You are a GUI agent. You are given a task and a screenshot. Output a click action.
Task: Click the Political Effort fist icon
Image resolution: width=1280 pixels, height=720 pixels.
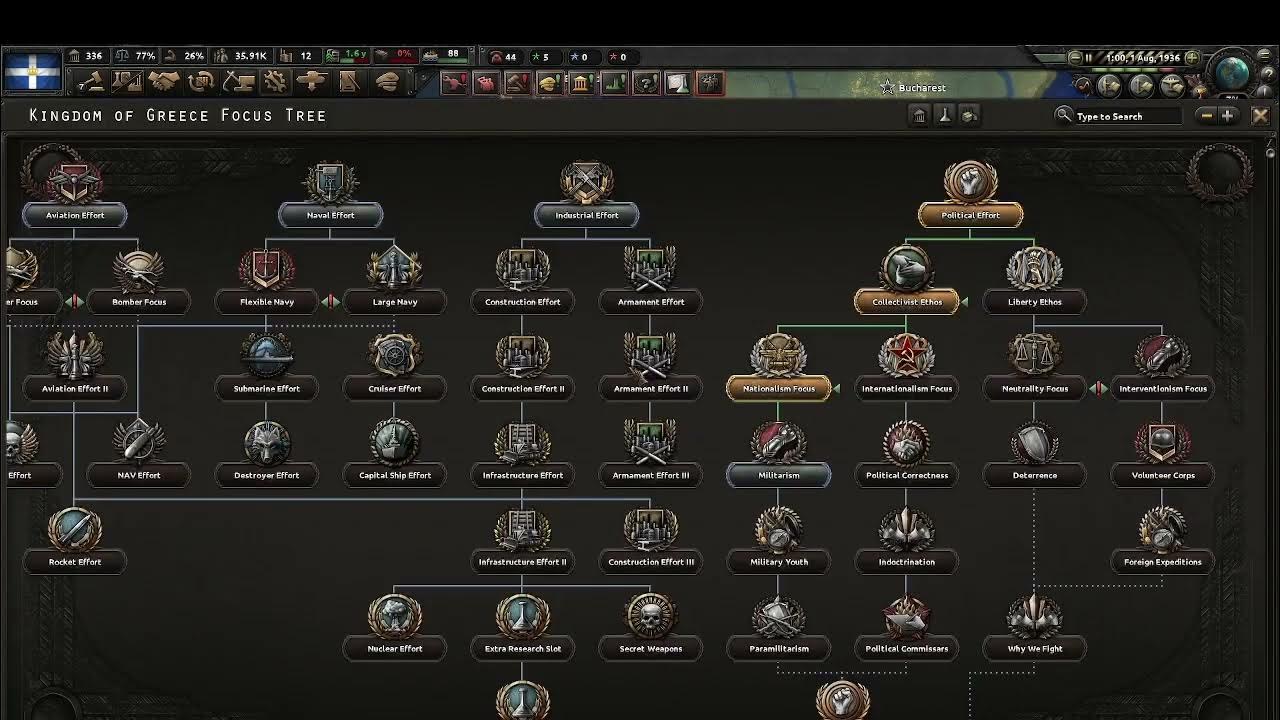tap(970, 180)
